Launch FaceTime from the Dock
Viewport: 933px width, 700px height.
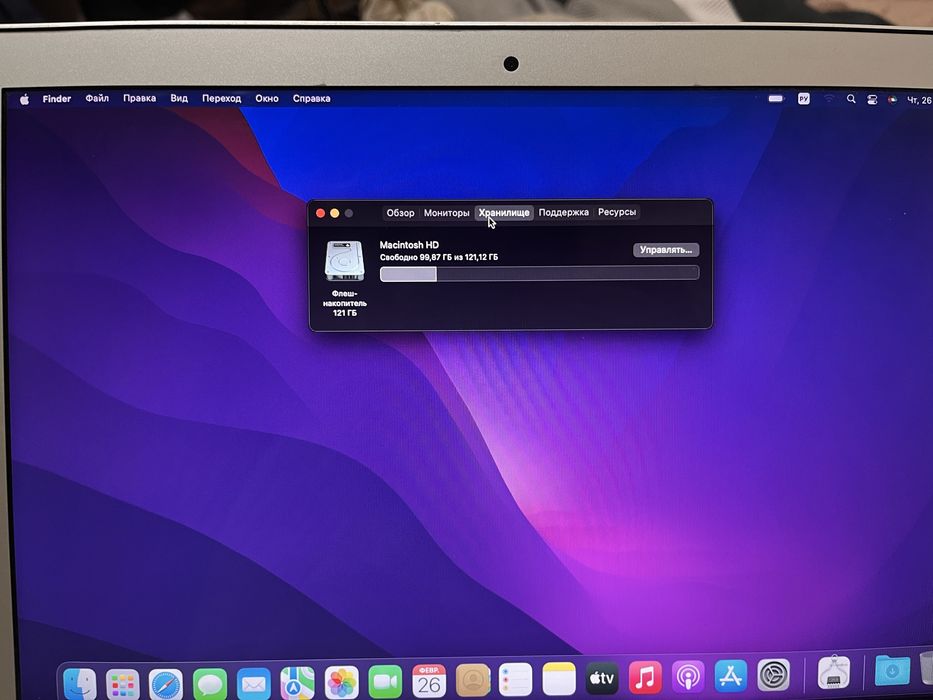pos(385,682)
